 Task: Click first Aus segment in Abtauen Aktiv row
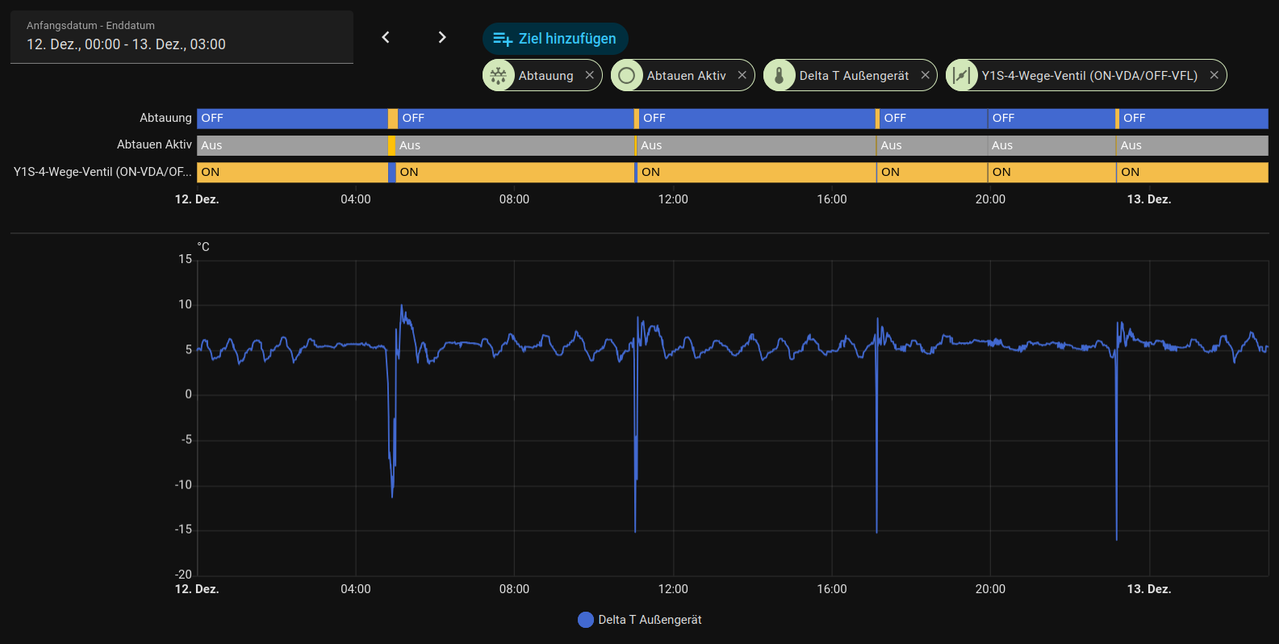(x=292, y=145)
